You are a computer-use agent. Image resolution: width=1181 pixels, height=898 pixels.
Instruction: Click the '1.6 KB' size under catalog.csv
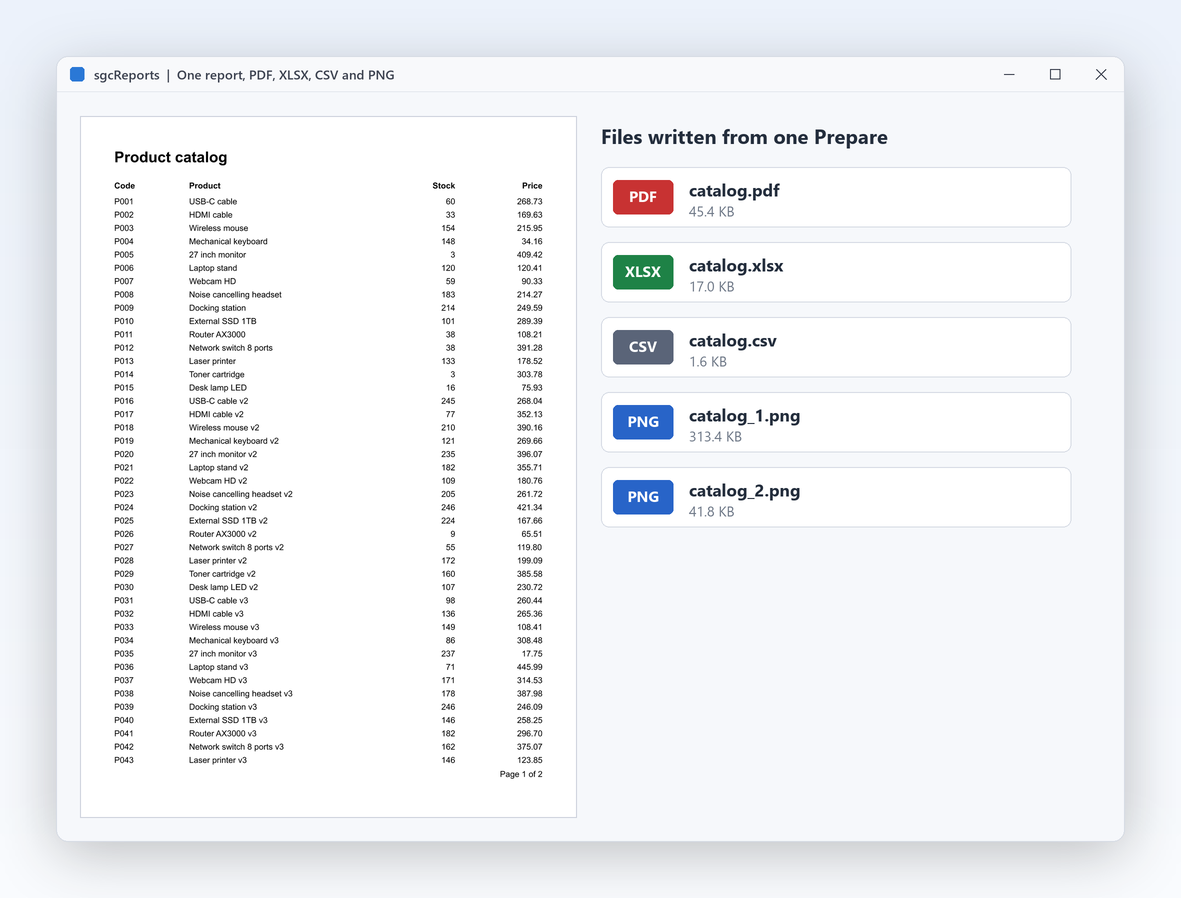pos(708,362)
